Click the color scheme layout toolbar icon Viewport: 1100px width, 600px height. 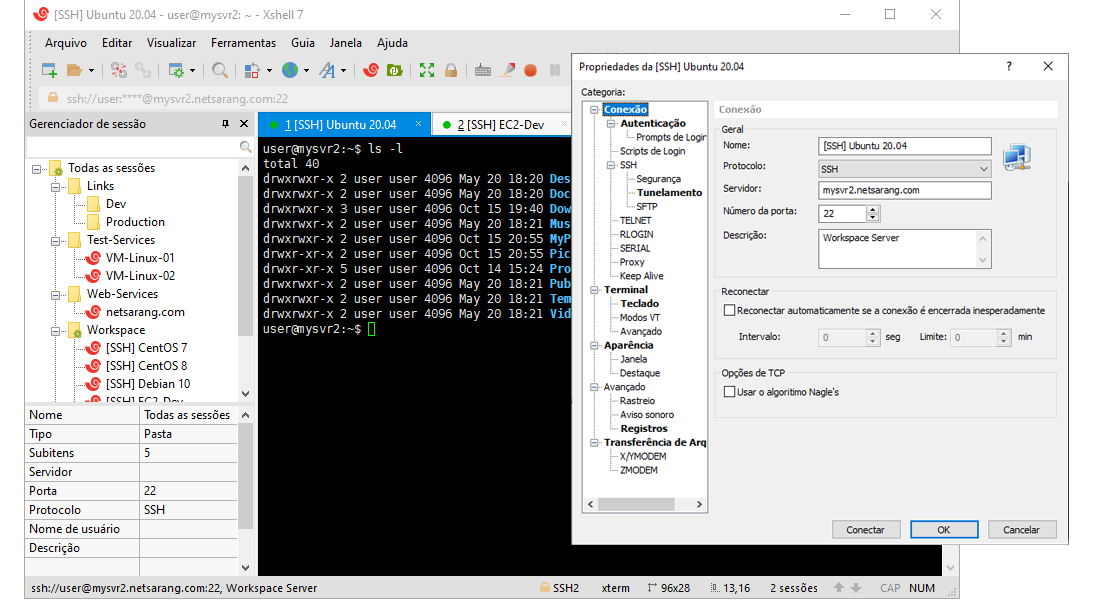click(252, 70)
